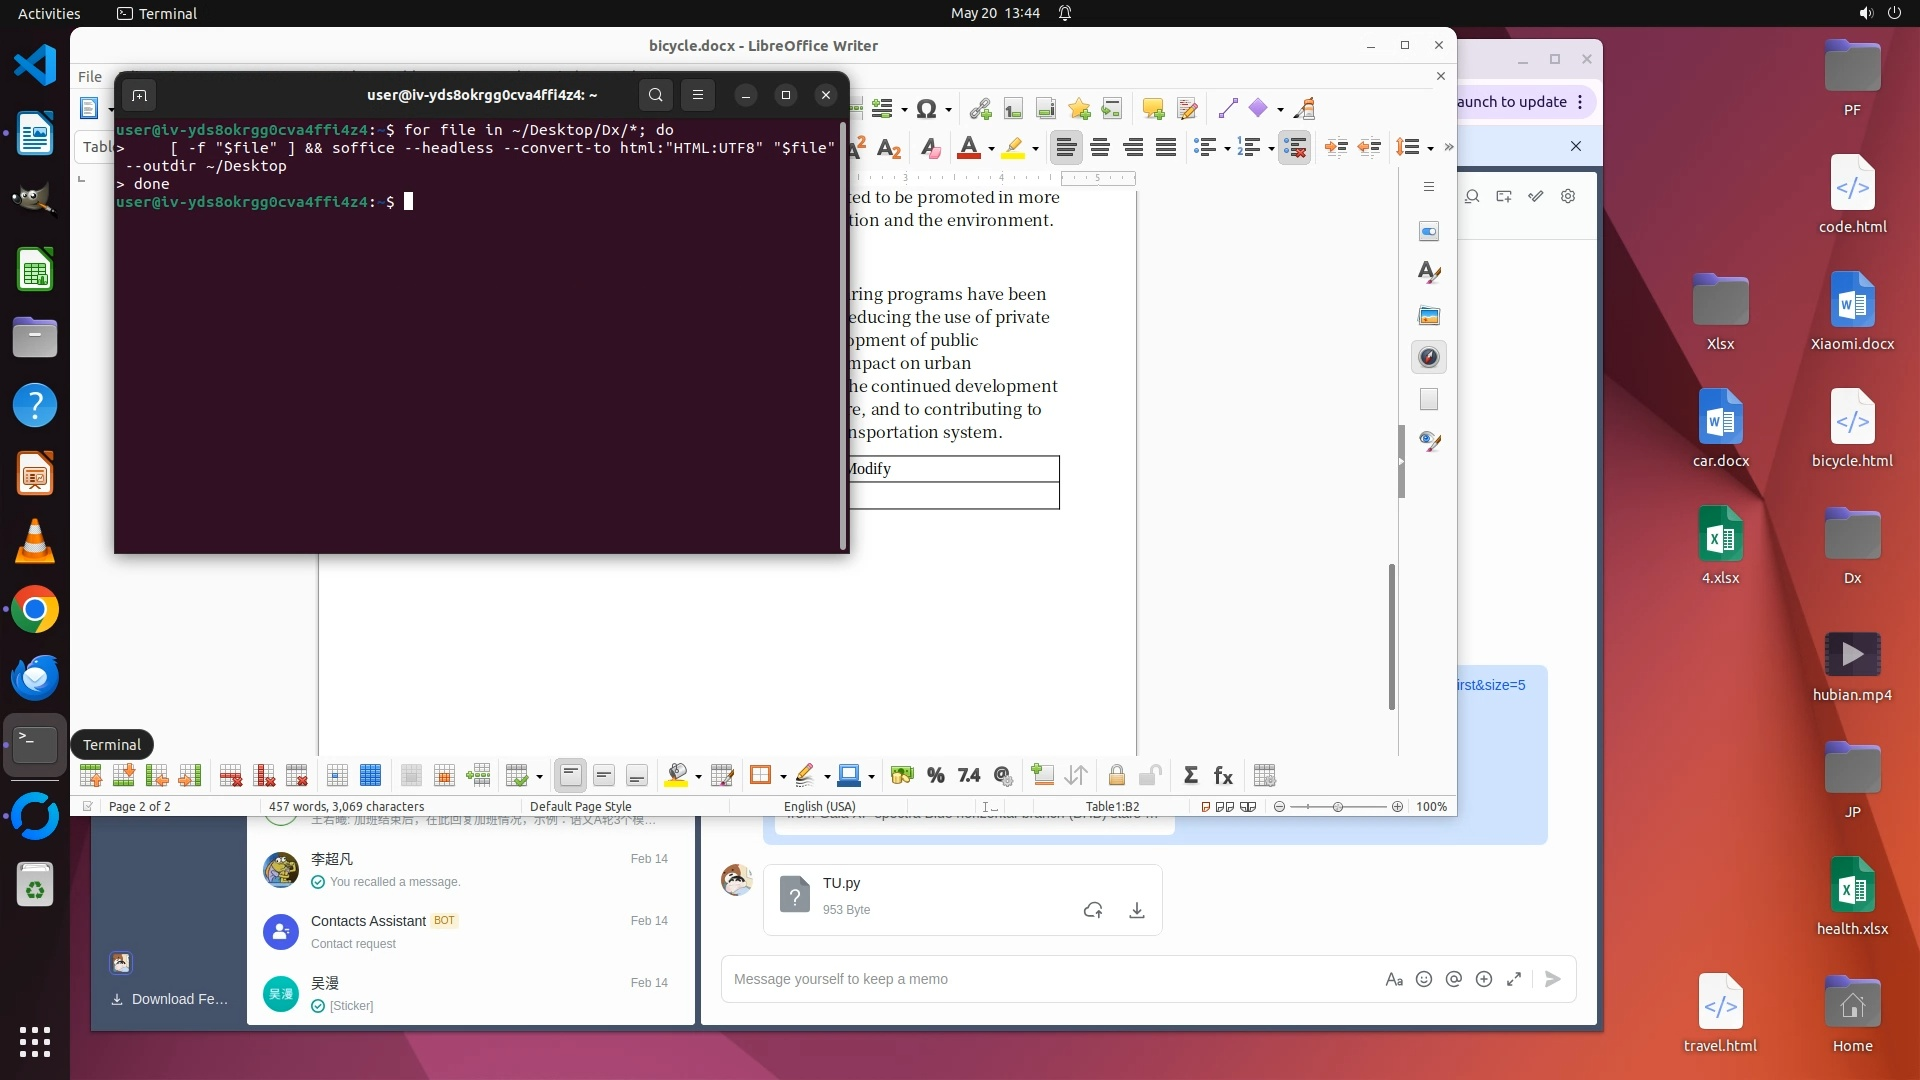
Task: Expand the font color dropdown arrow
Action: click(991, 149)
